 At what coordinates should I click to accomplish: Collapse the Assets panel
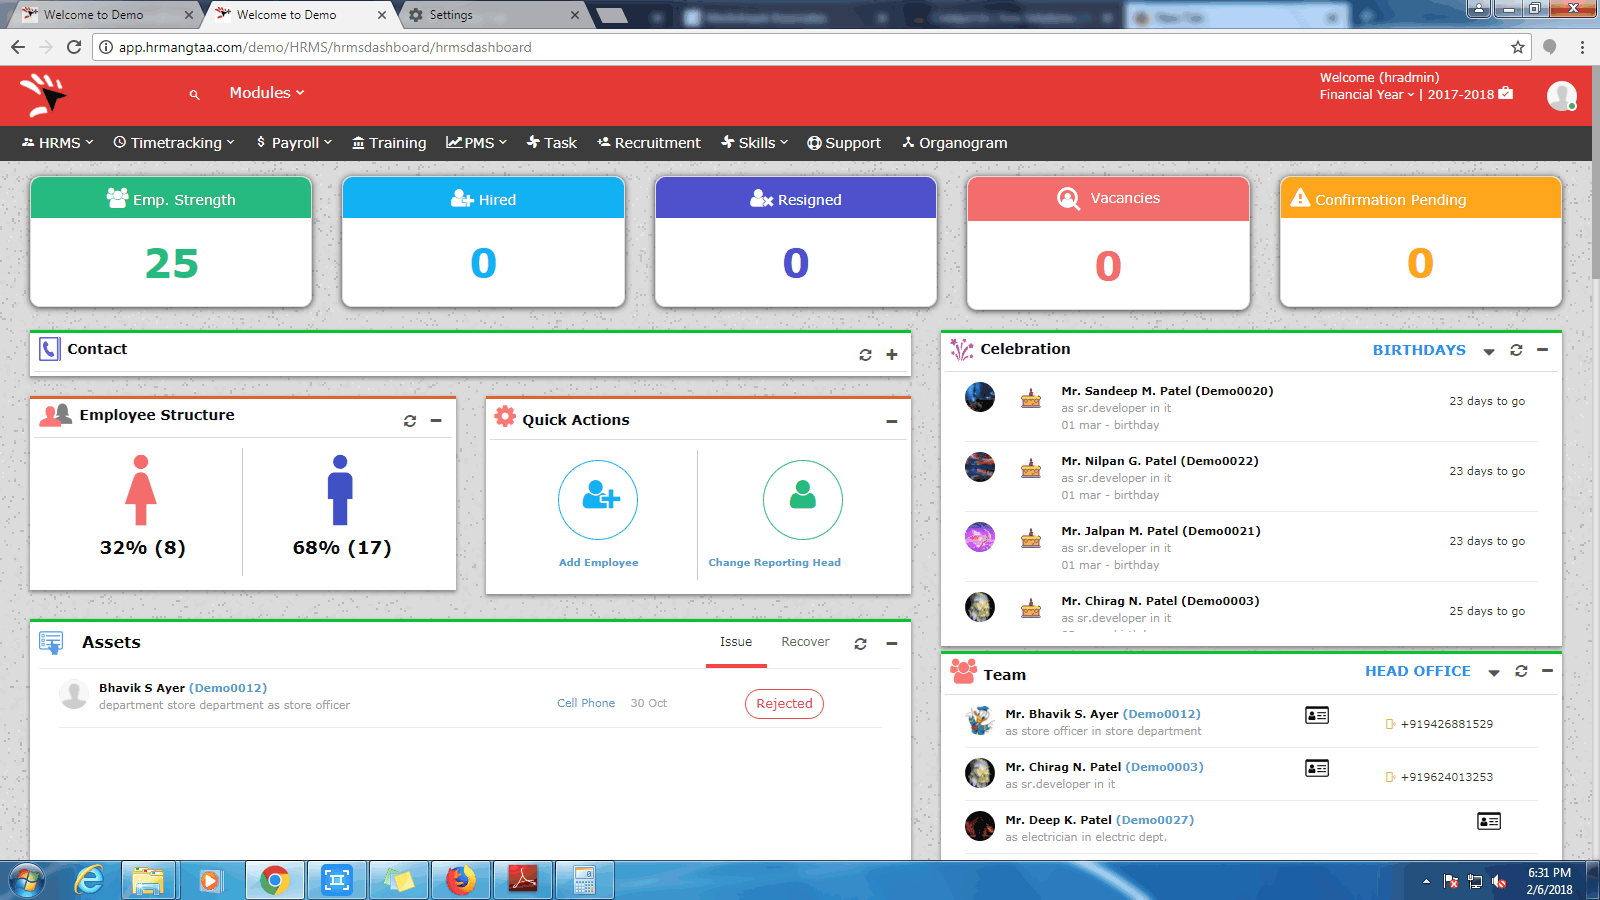891,644
